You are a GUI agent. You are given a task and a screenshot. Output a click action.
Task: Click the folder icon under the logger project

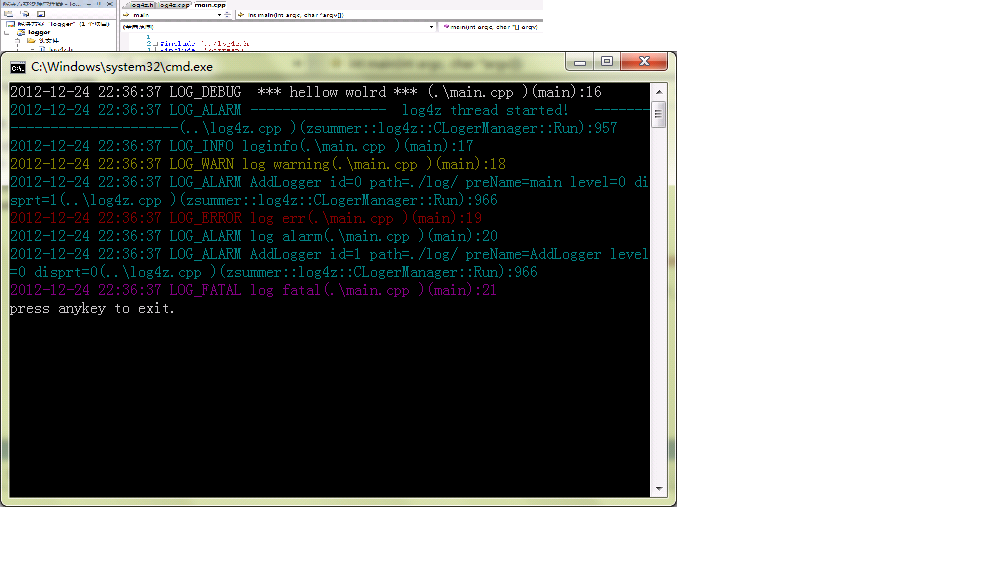pos(31,41)
